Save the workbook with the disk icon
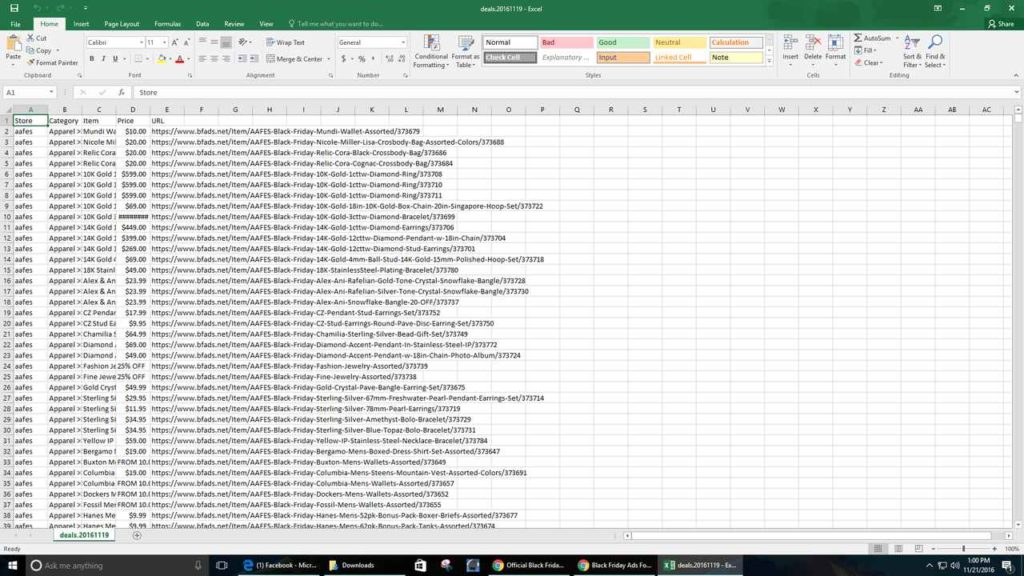 (14, 8)
